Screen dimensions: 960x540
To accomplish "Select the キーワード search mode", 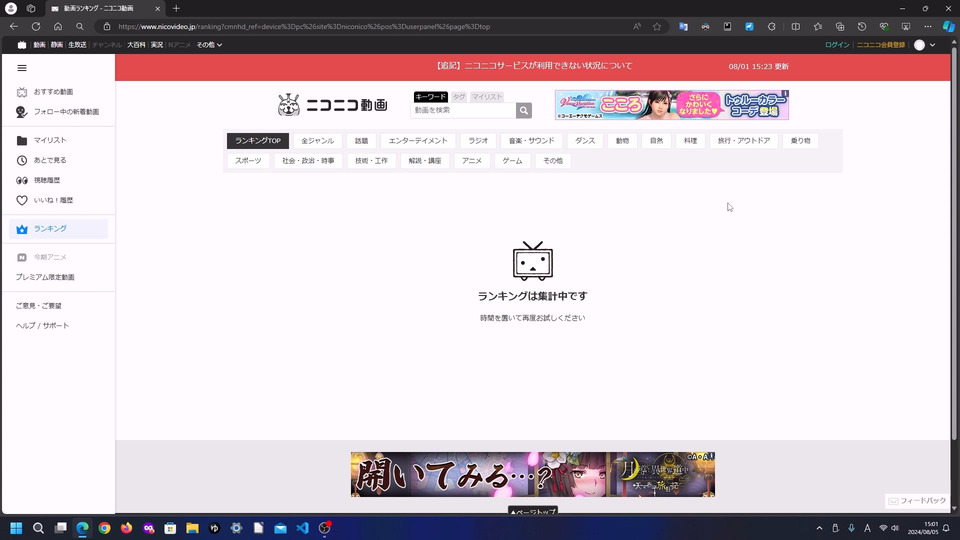I will (430, 97).
